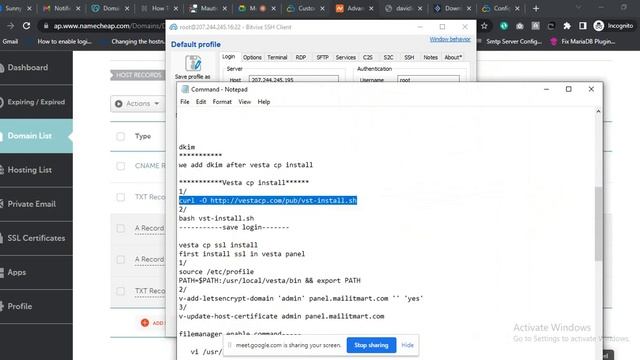This screenshot has width=640, height=360.
Task: Click the site lock icon in address bar
Action: tap(46, 26)
